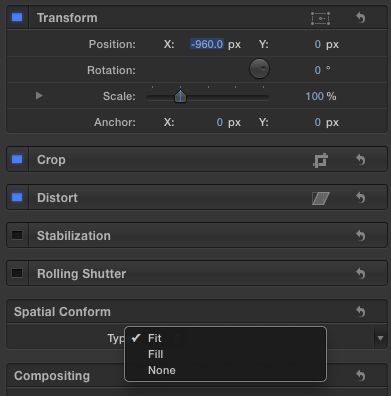Open the Spatial Conform Type dropdown arrow
This screenshot has width=391, height=396.
pos(380,338)
